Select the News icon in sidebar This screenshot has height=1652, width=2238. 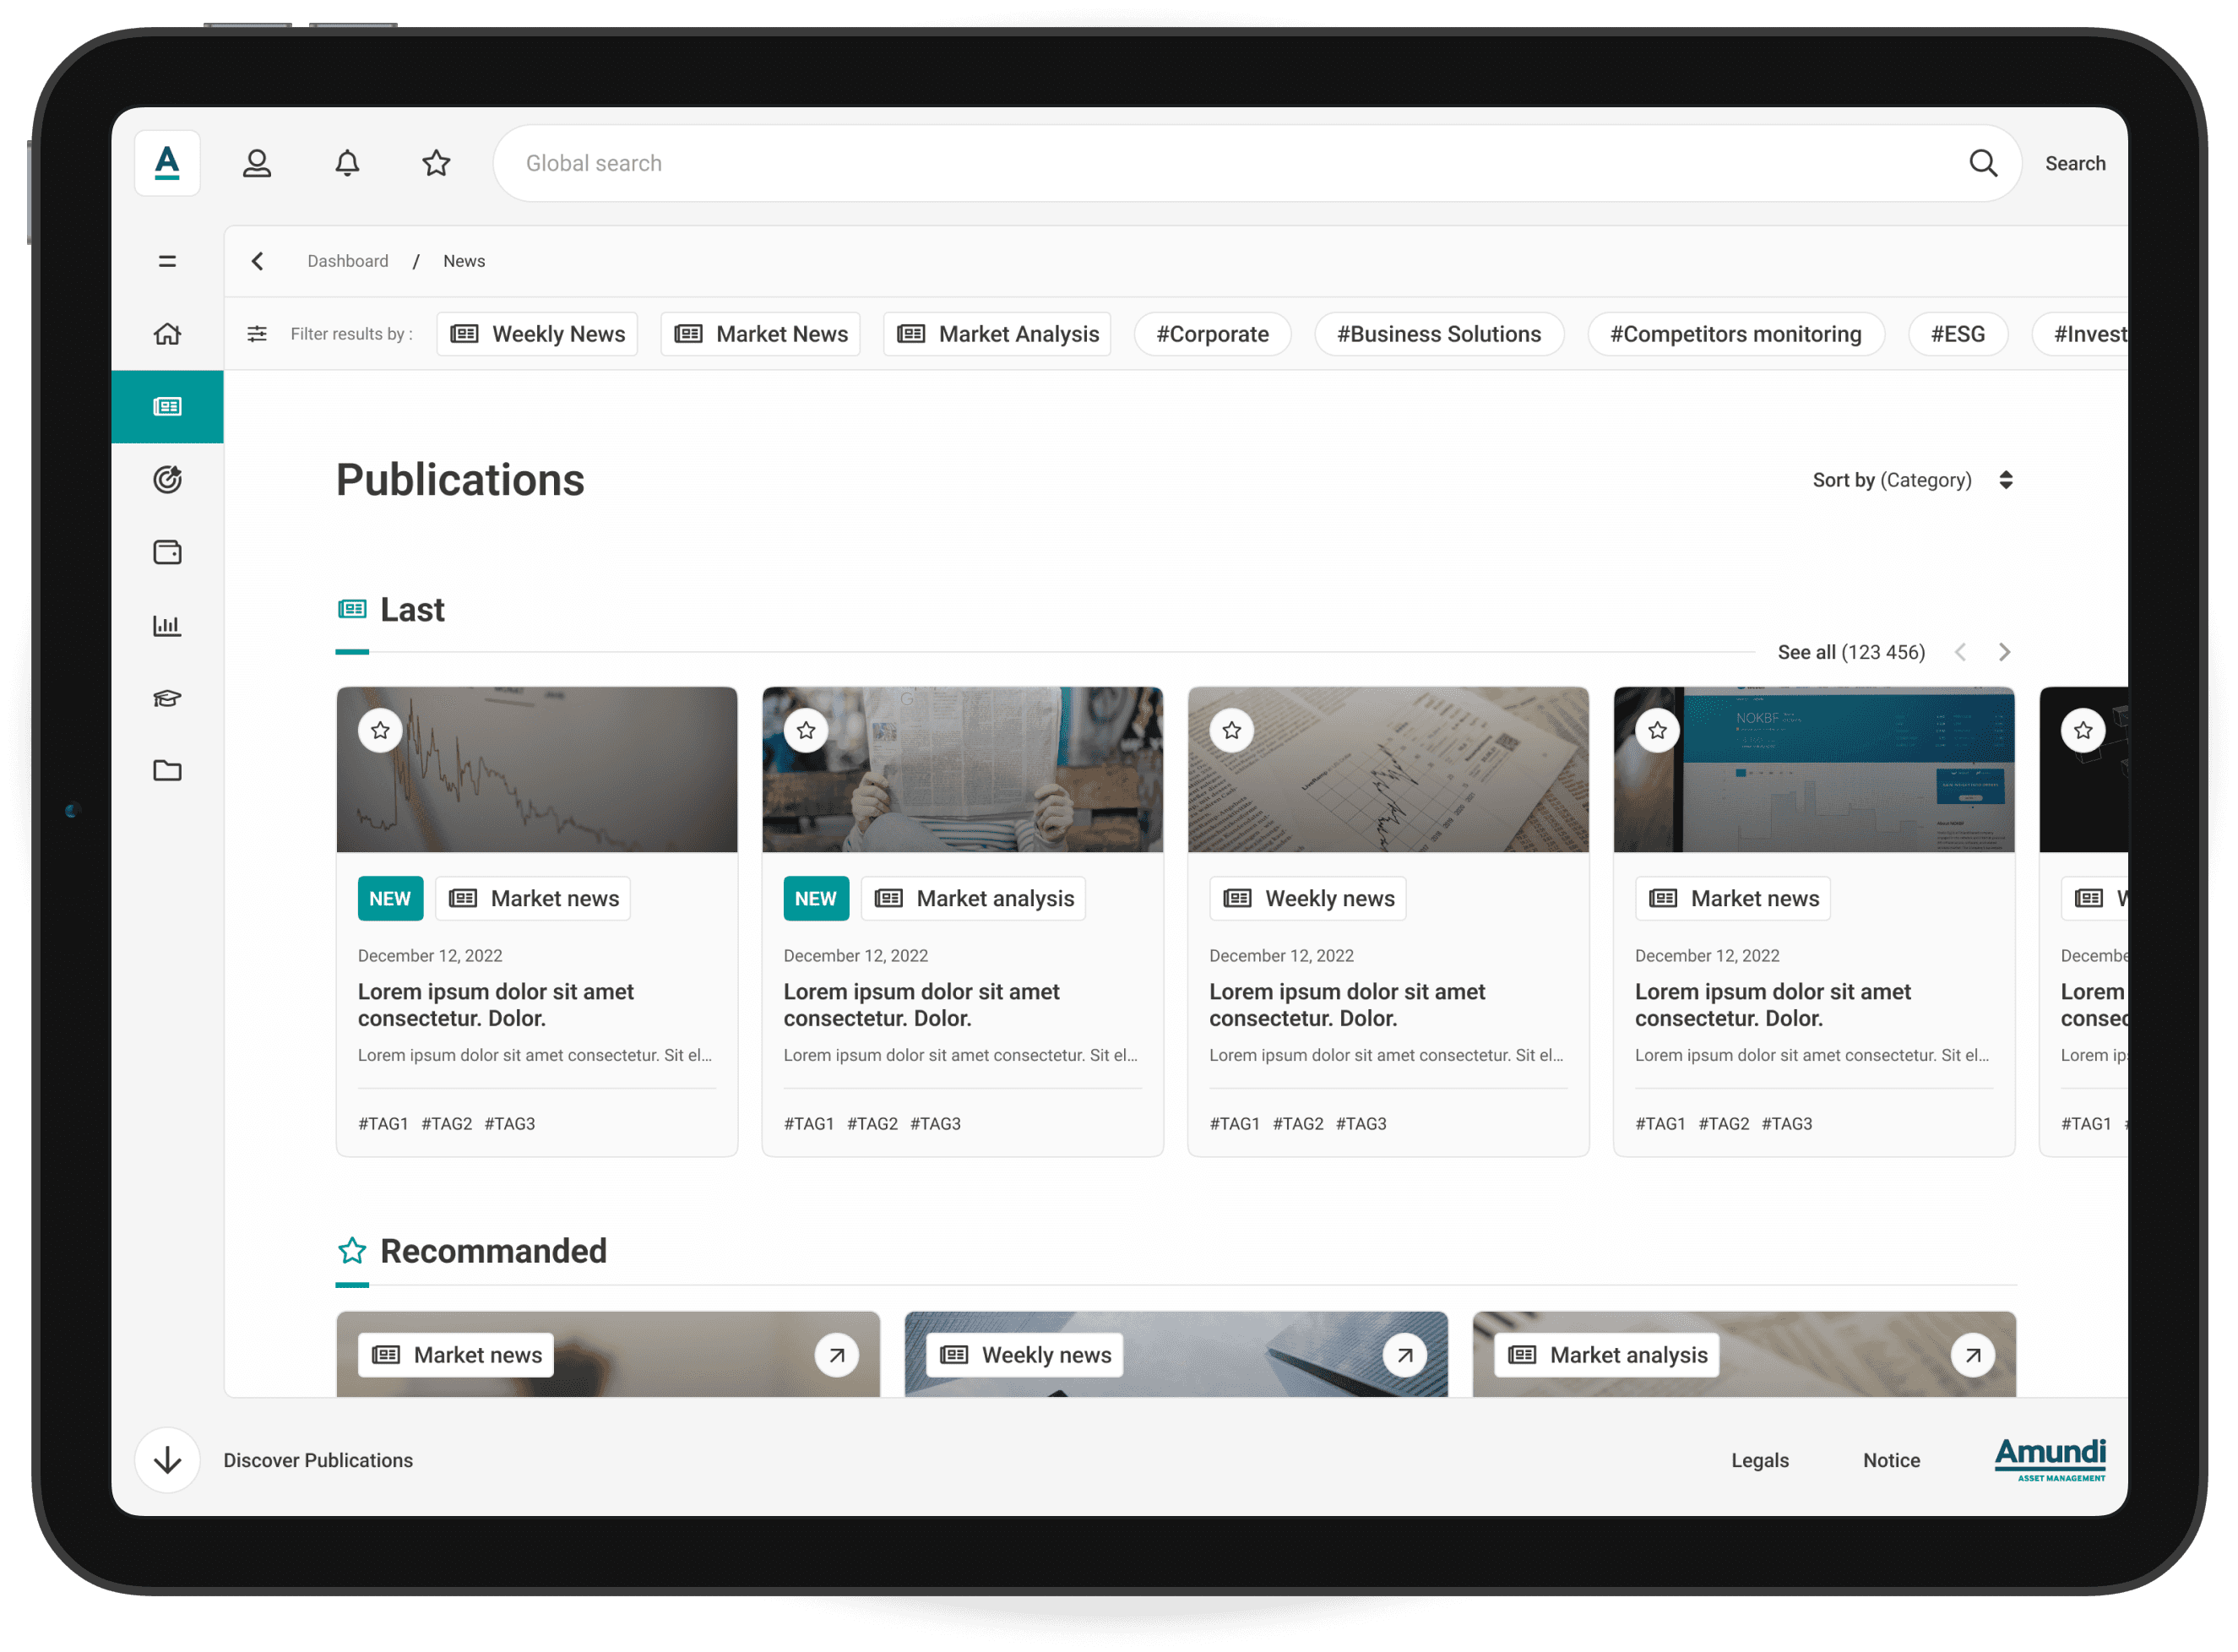(x=167, y=407)
